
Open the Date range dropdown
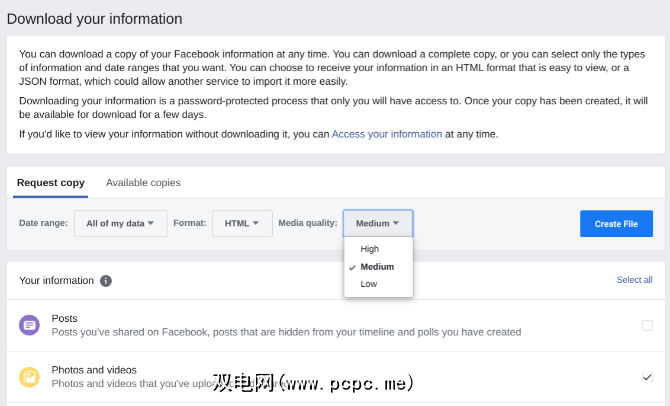(120, 223)
